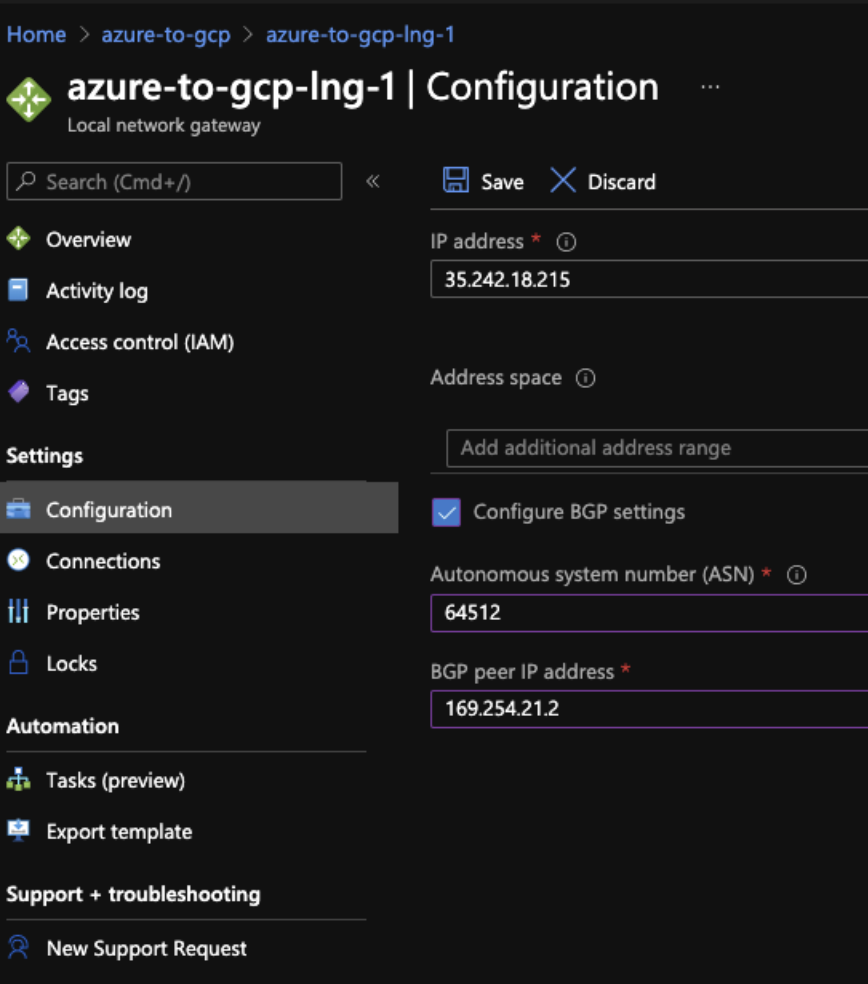The height and width of the screenshot is (984, 868).
Task: Click the BGP peer IP address field
Action: pos(650,710)
